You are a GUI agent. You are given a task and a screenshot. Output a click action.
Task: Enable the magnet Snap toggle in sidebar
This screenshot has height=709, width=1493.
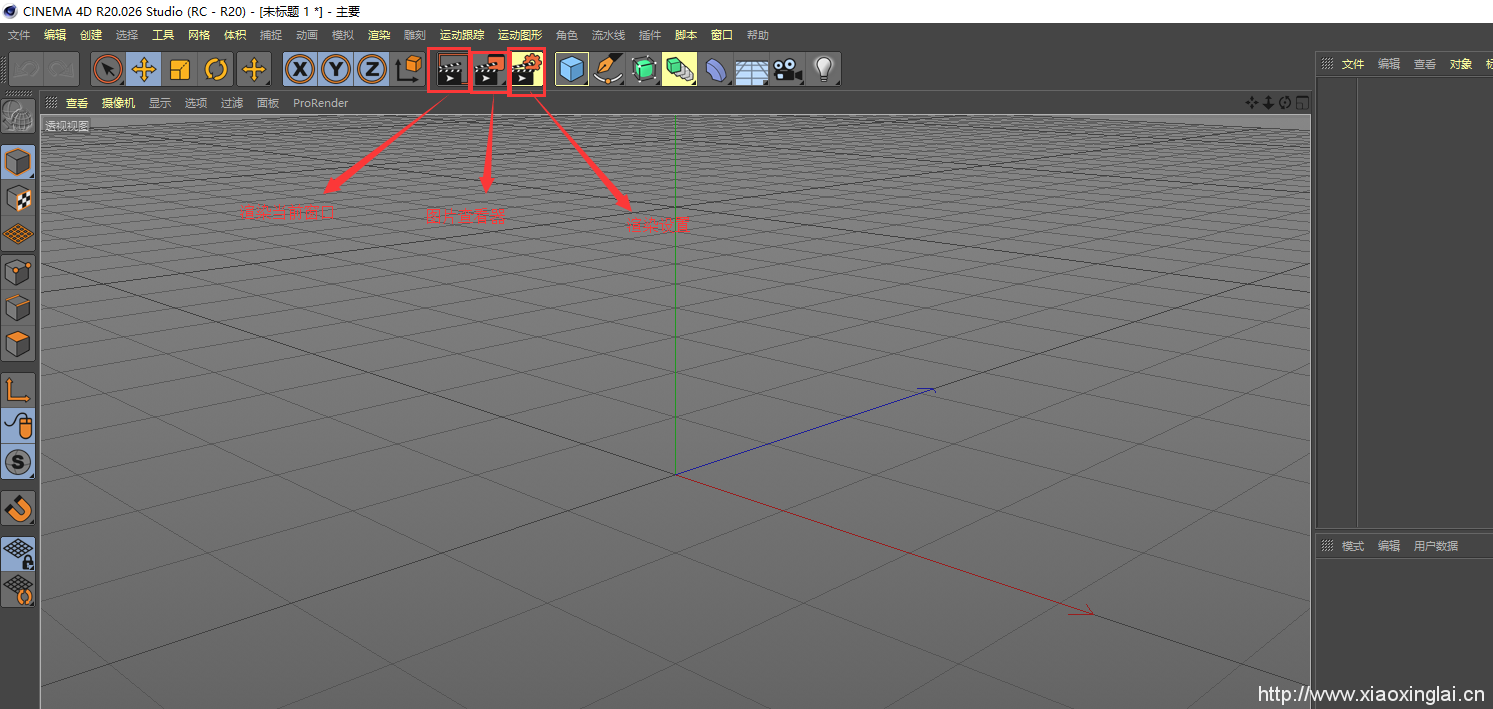(19, 508)
